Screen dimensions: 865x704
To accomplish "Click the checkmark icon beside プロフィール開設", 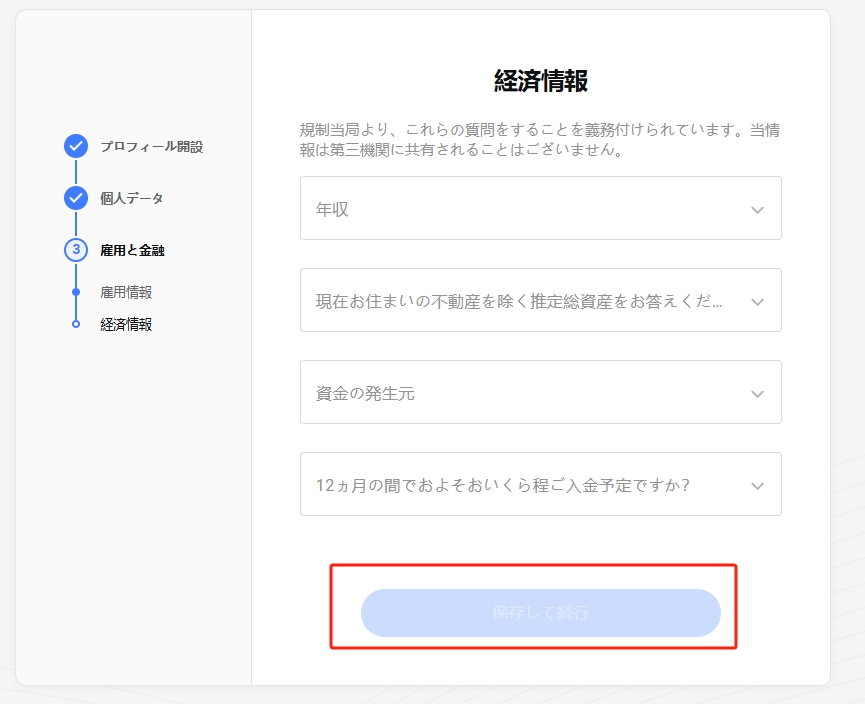I will [x=76, y=147].
